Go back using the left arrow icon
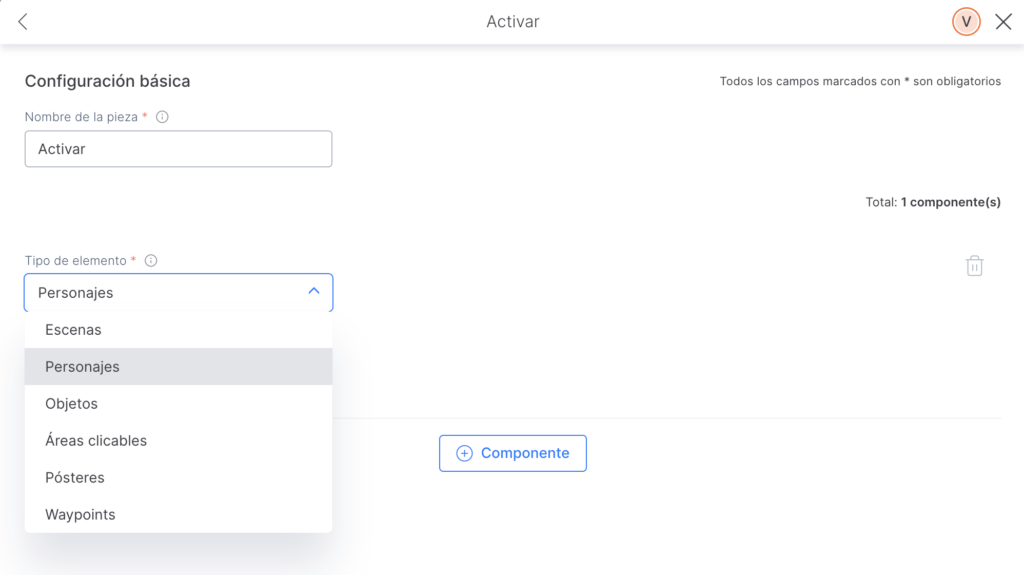This screenshot has width=1024, height=575. click(23, 22)
